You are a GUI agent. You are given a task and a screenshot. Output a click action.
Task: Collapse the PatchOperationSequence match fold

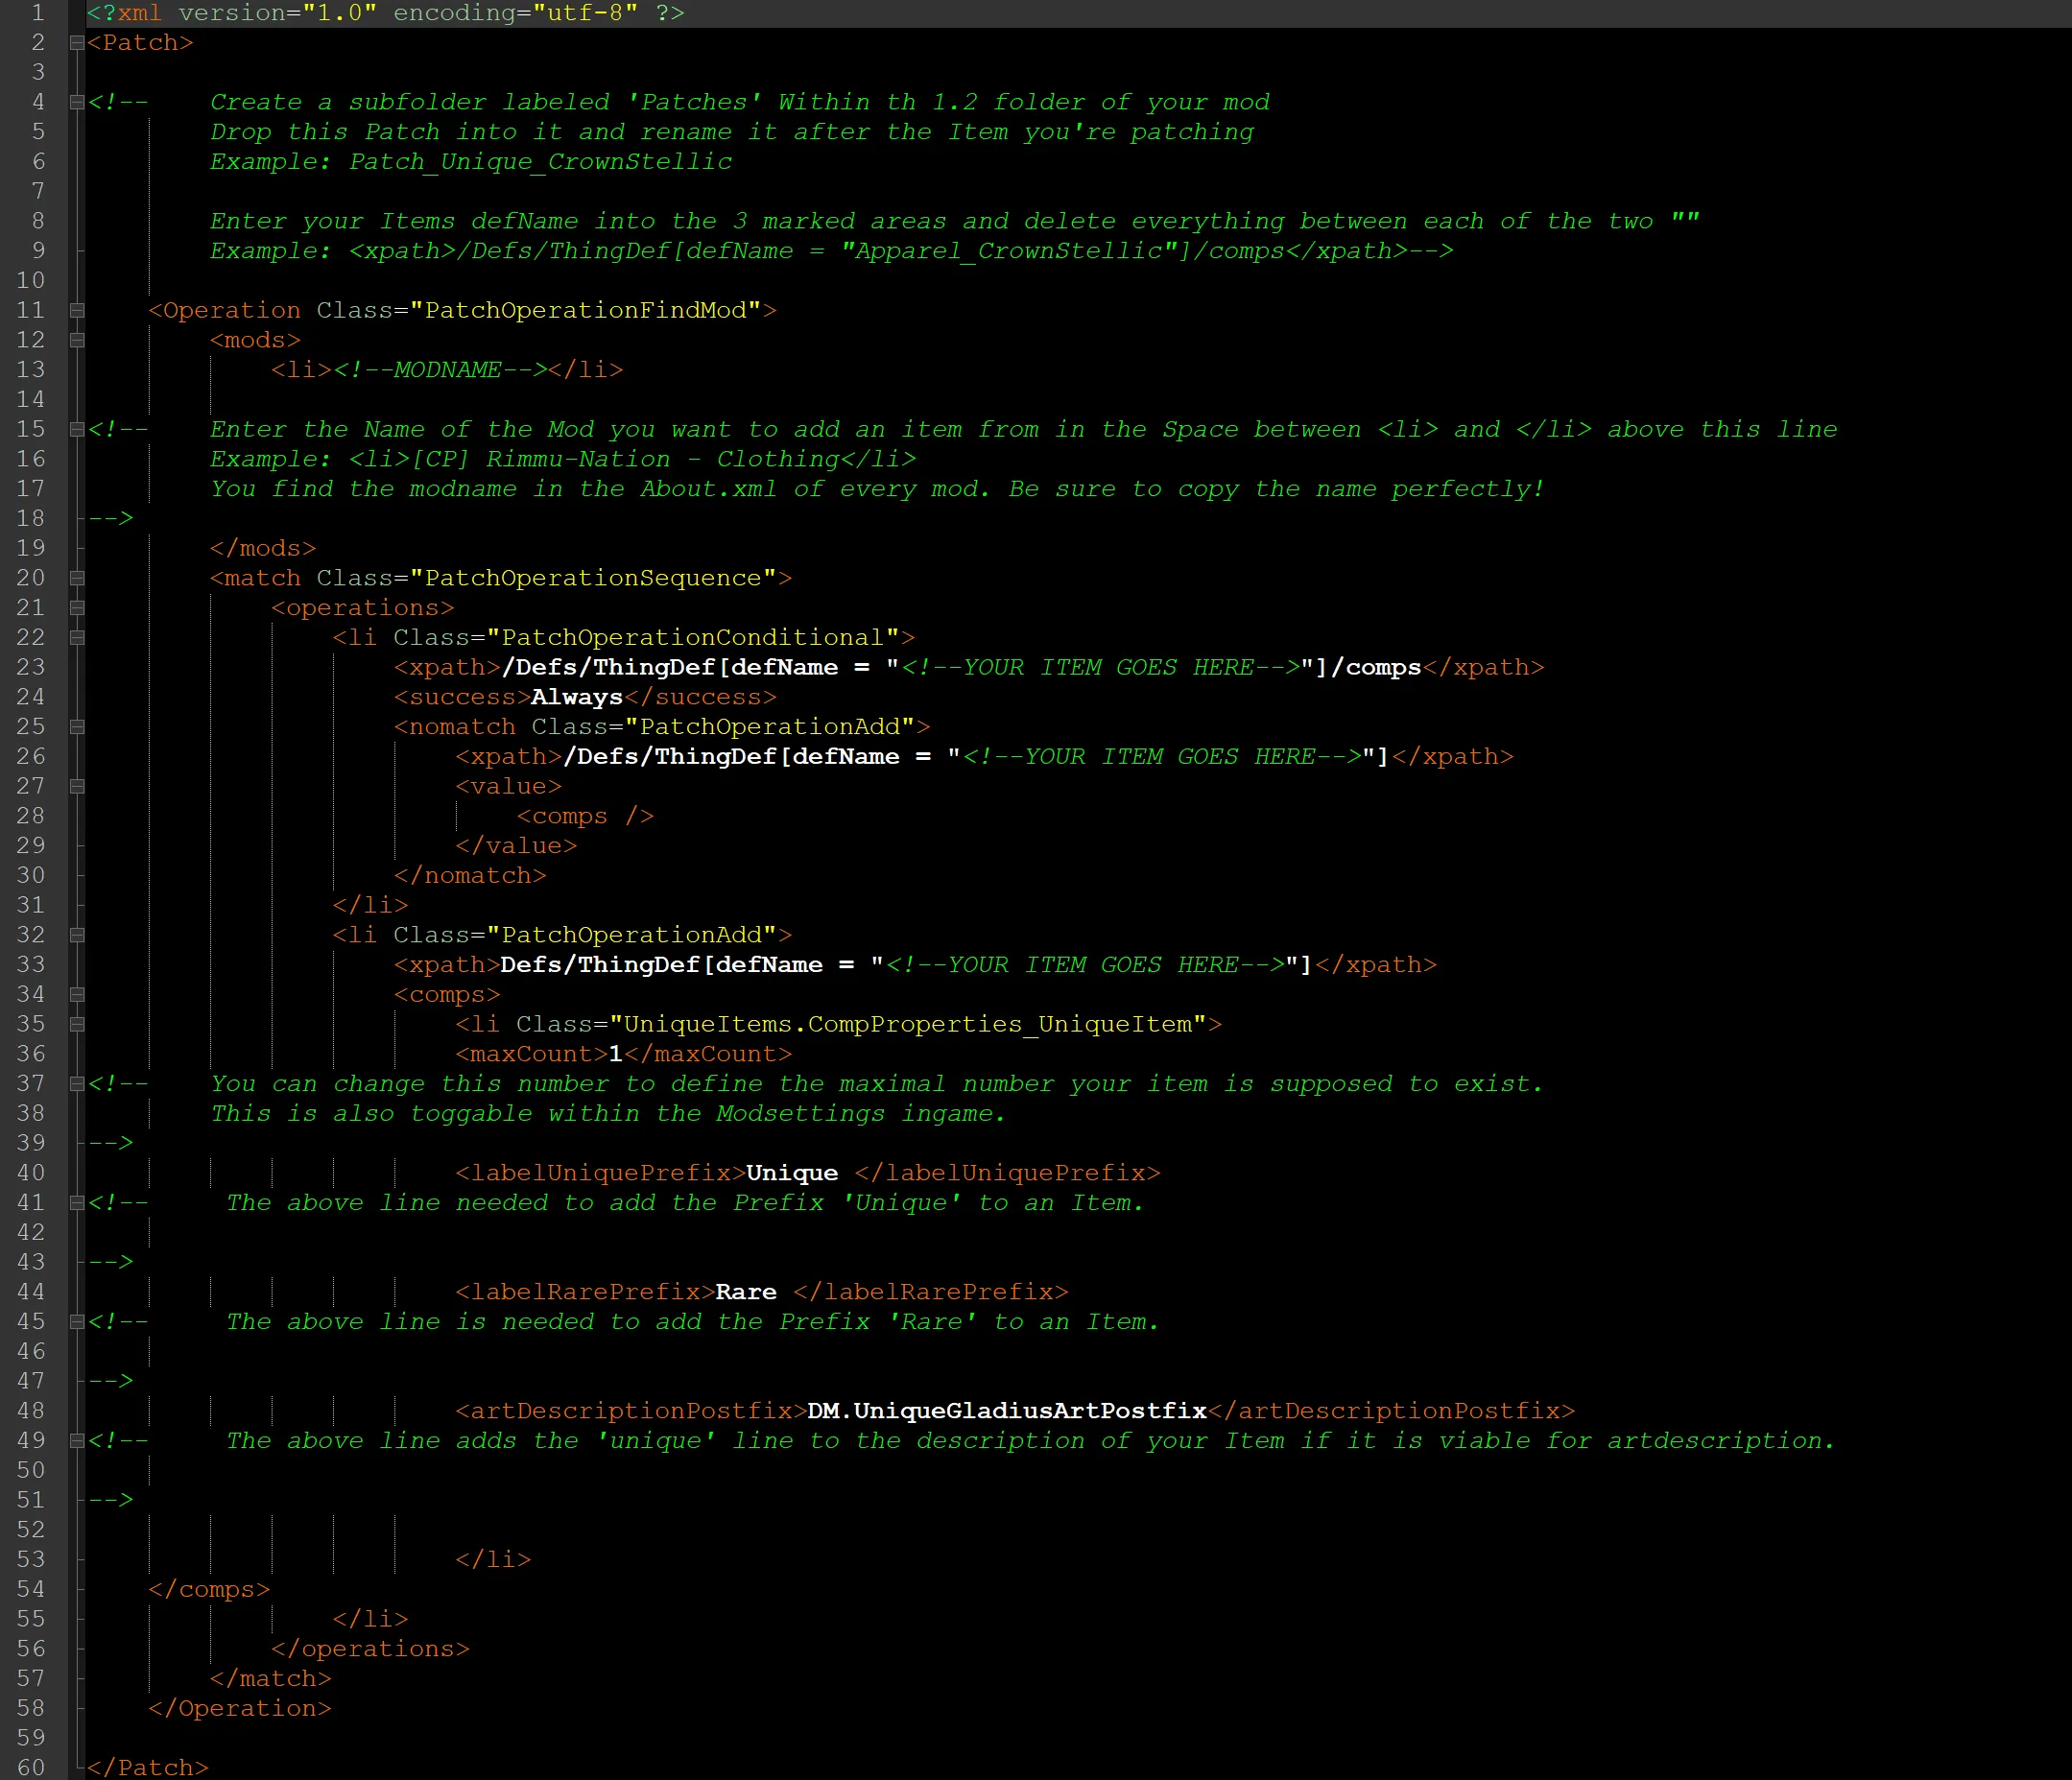pyautogui.click(x=76, y=578)
